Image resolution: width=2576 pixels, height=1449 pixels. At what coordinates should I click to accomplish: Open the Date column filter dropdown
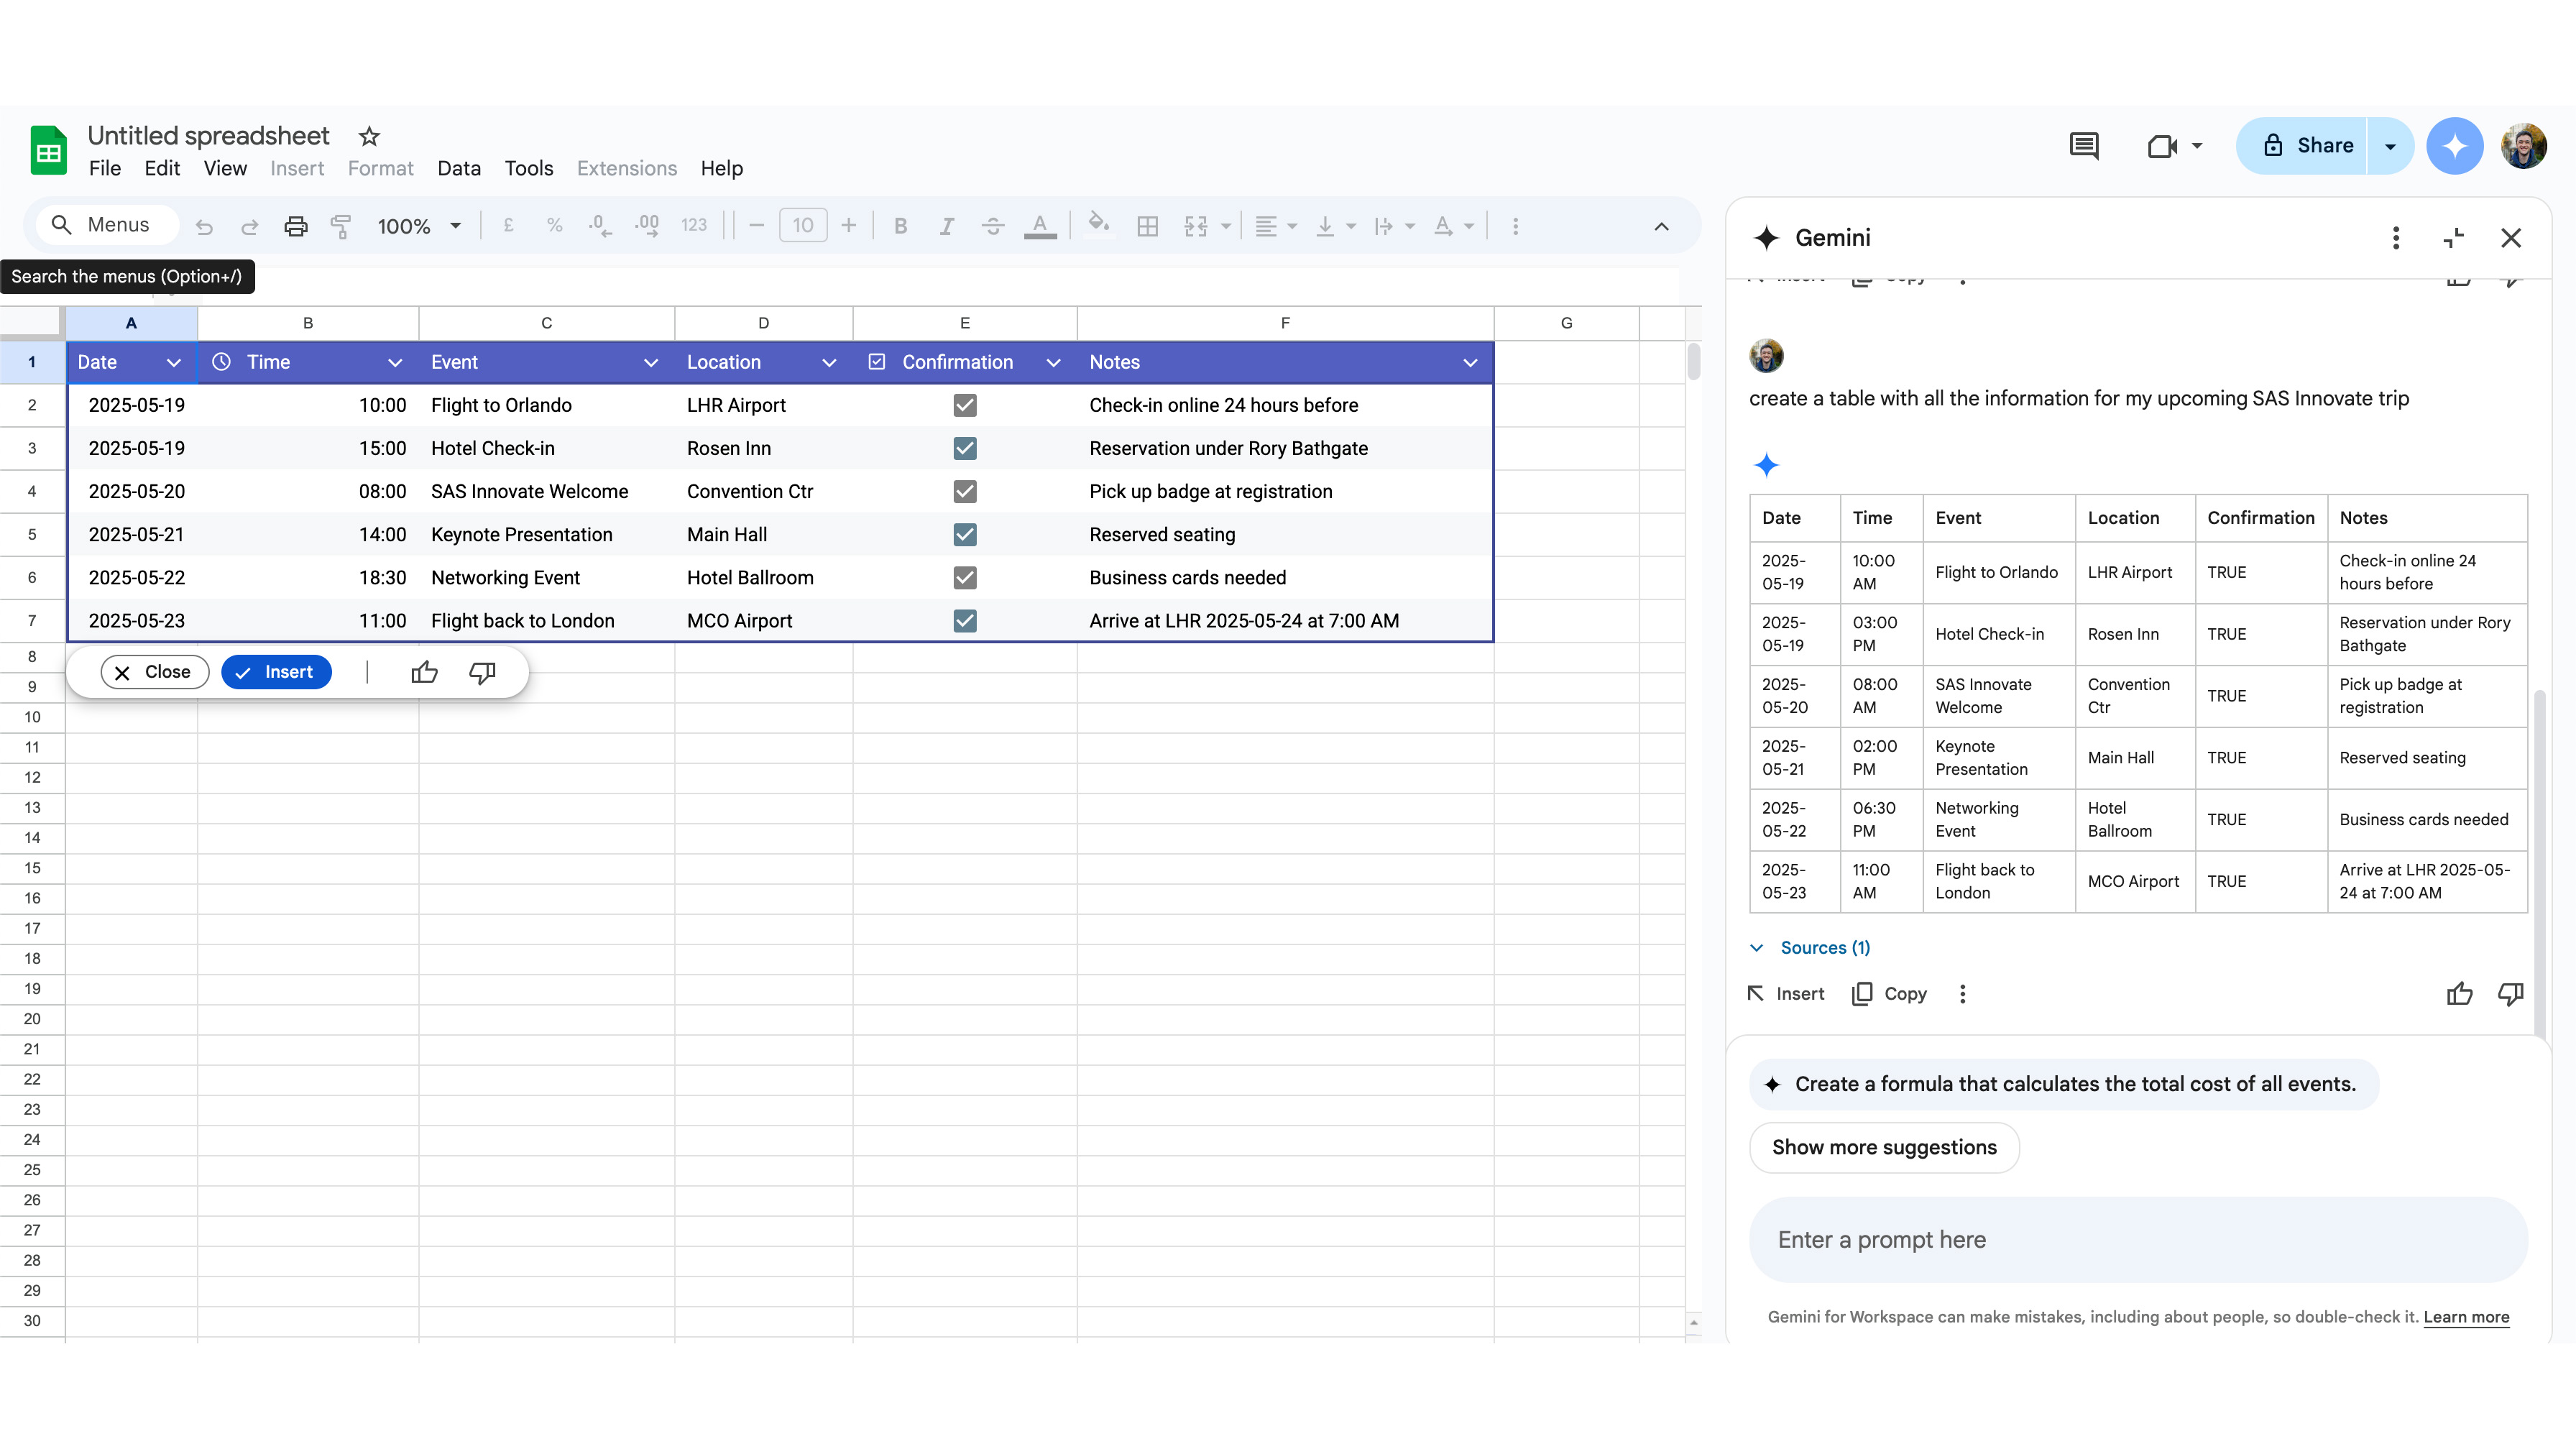tap(173, 363)
